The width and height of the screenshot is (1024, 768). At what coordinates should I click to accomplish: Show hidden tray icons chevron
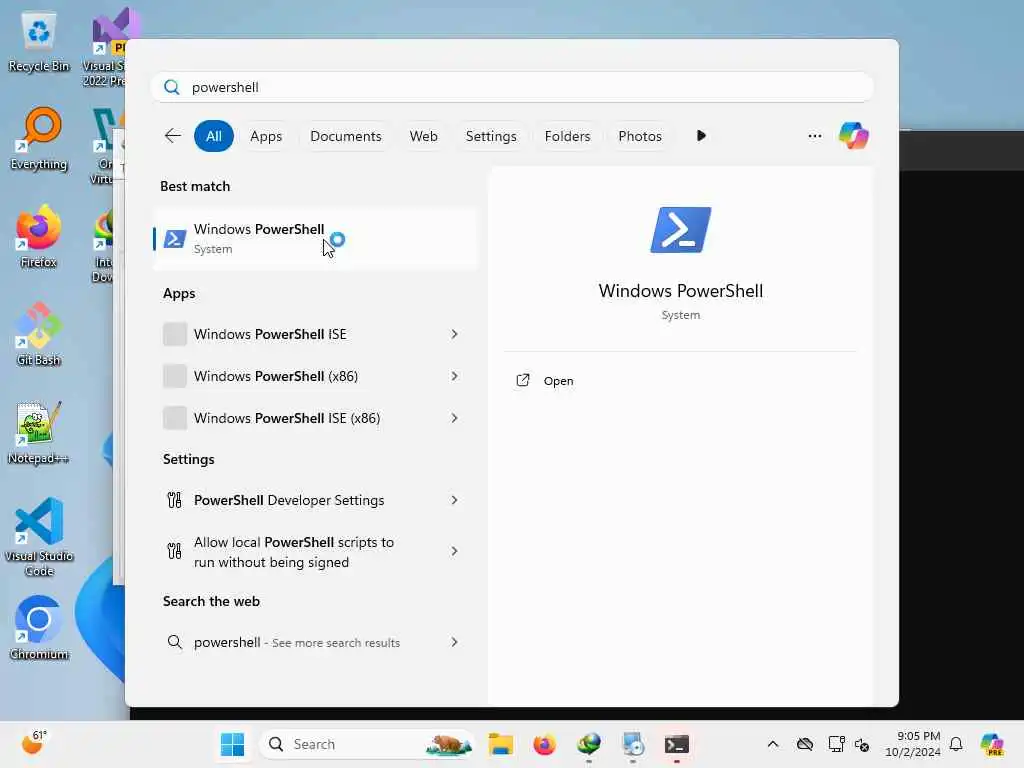(x=773, y=744)
